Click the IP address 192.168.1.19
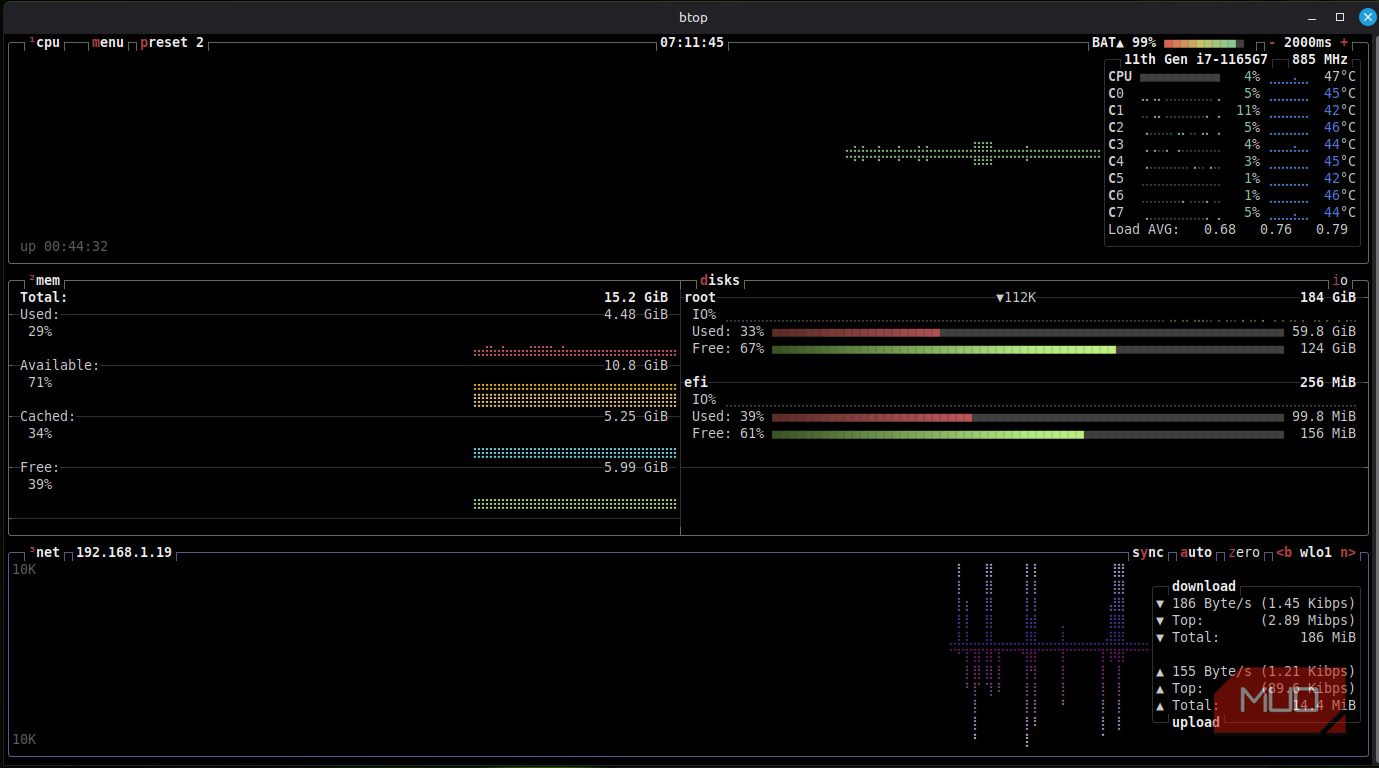 (124, 553)
